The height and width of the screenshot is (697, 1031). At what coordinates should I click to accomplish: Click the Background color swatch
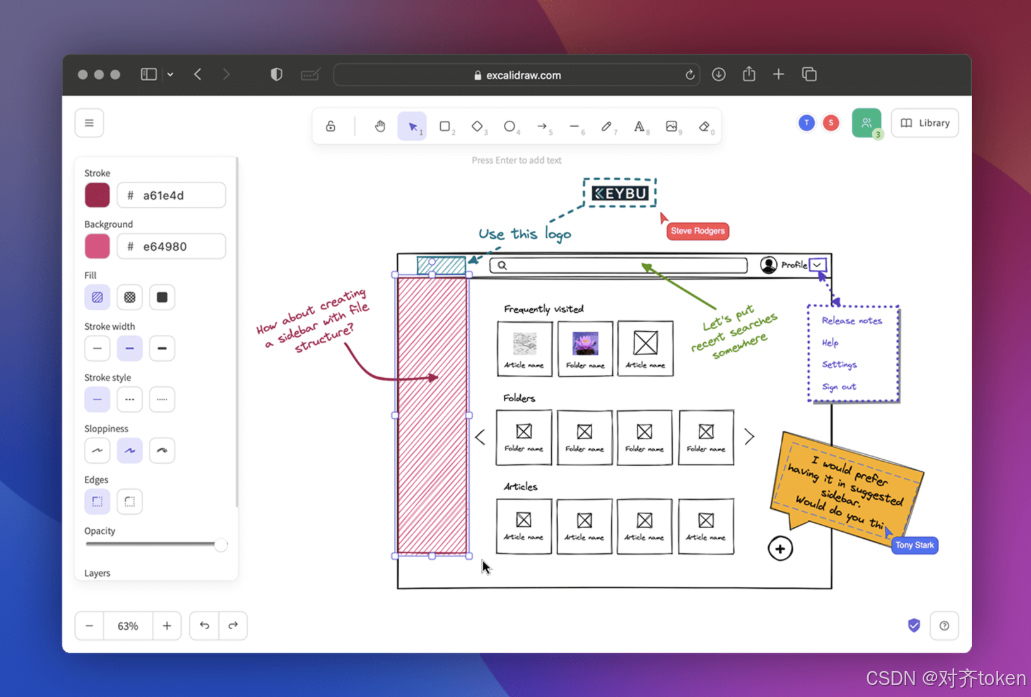coord(97,247)
